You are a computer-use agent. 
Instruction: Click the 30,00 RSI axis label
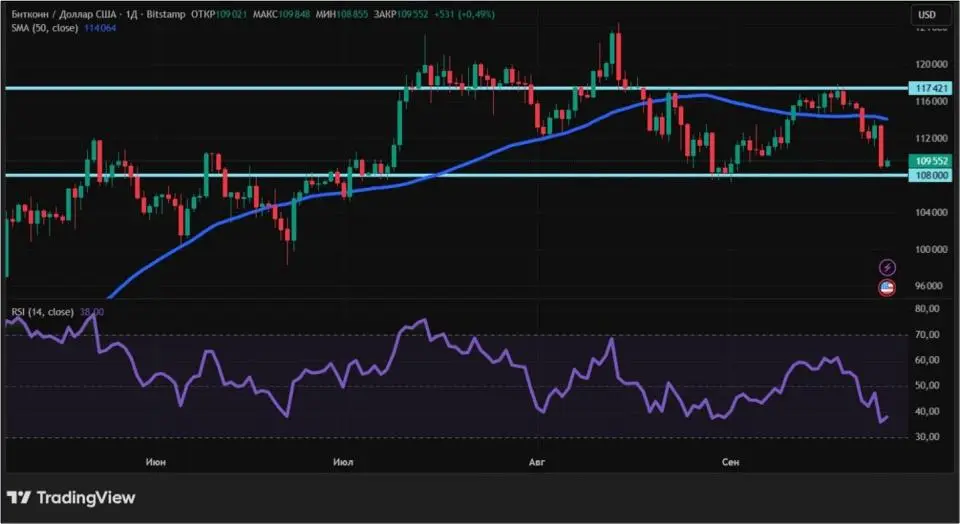[x=927, y=437]
